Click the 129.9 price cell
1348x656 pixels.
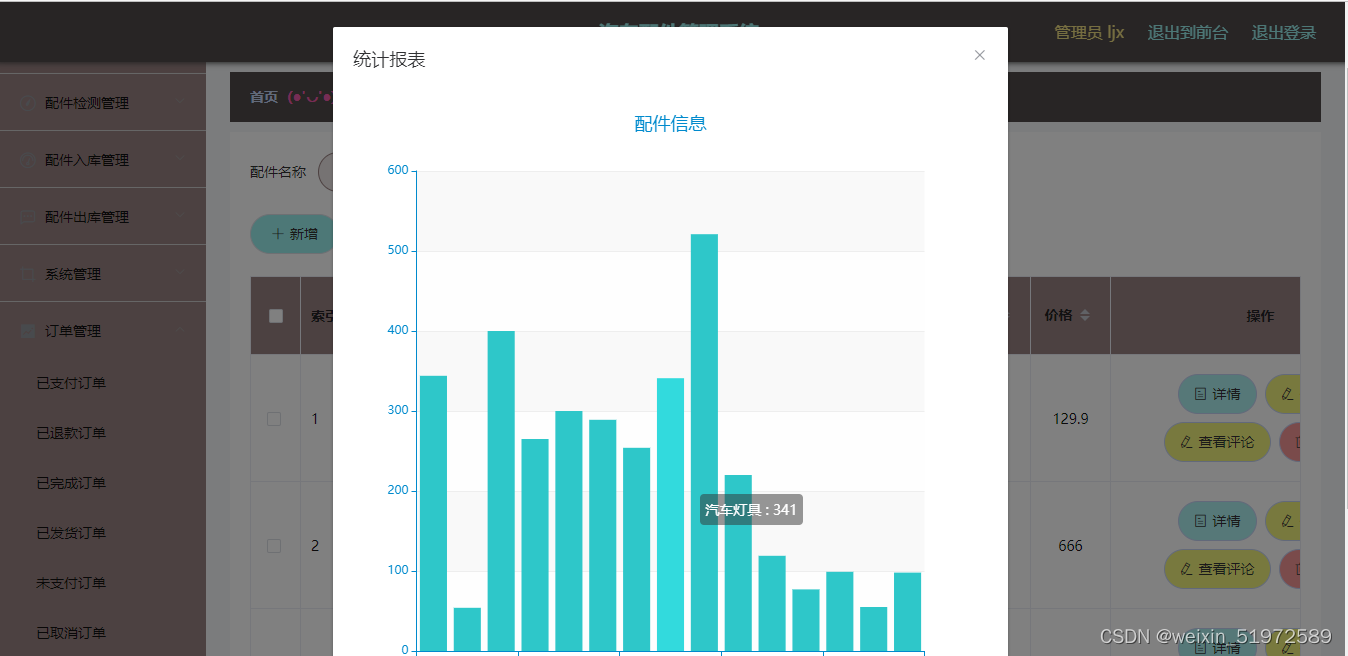(1070, 419)
